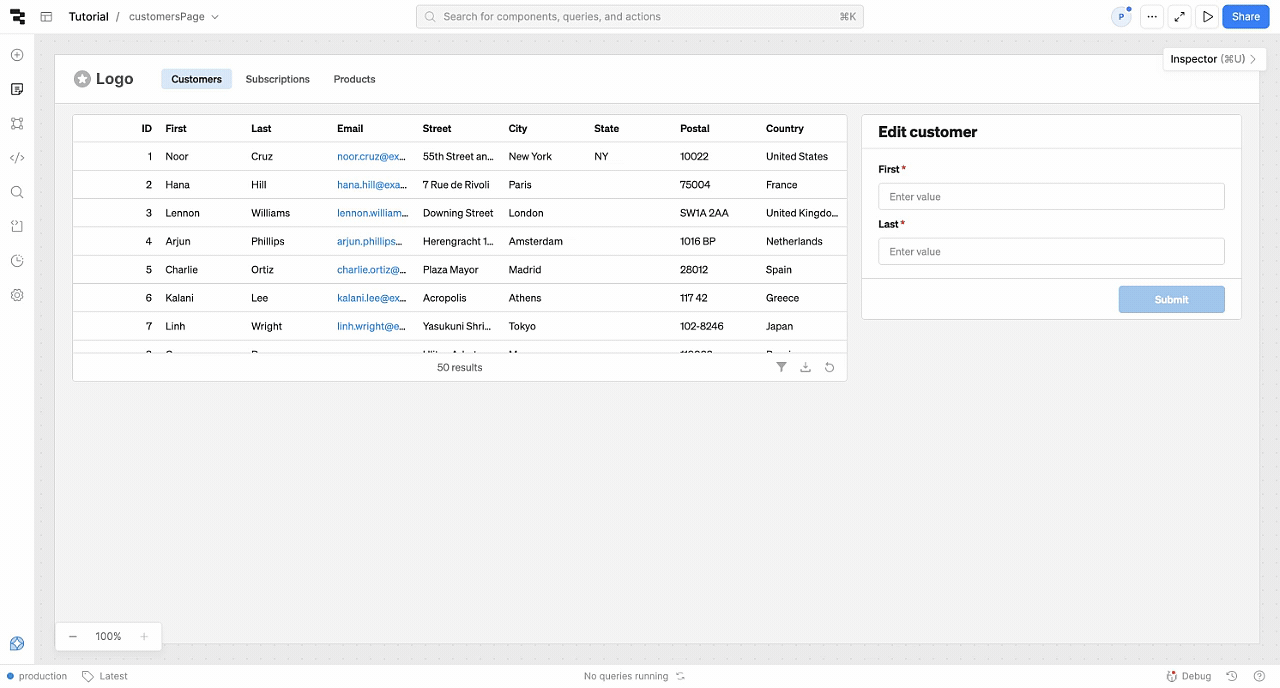Download table data using the download icon

click(x=805, y=368)
